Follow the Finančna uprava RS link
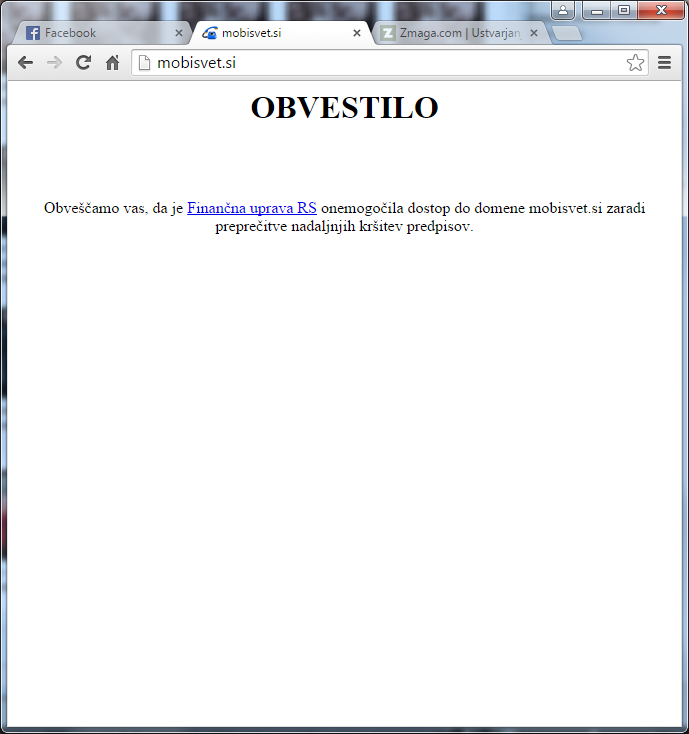Viewport: 689px width, 734px height. point(252,208)
